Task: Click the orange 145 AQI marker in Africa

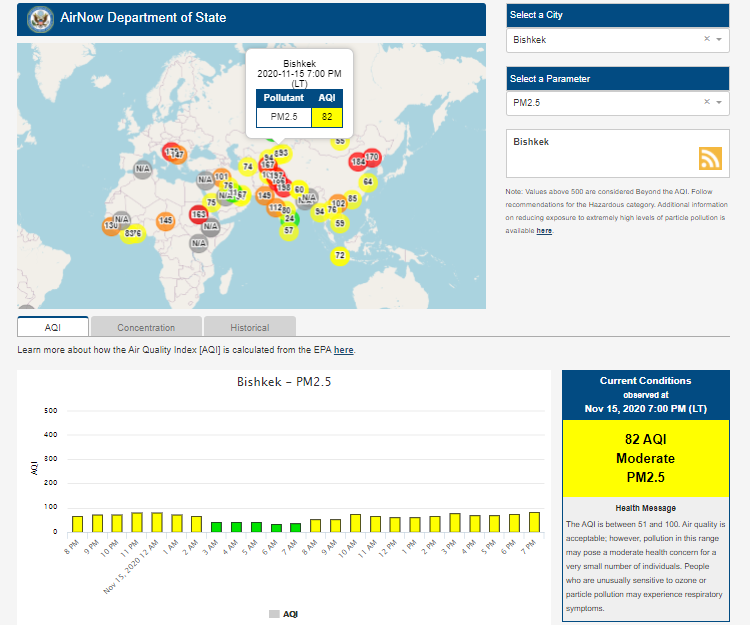Action: pos(166,220)
